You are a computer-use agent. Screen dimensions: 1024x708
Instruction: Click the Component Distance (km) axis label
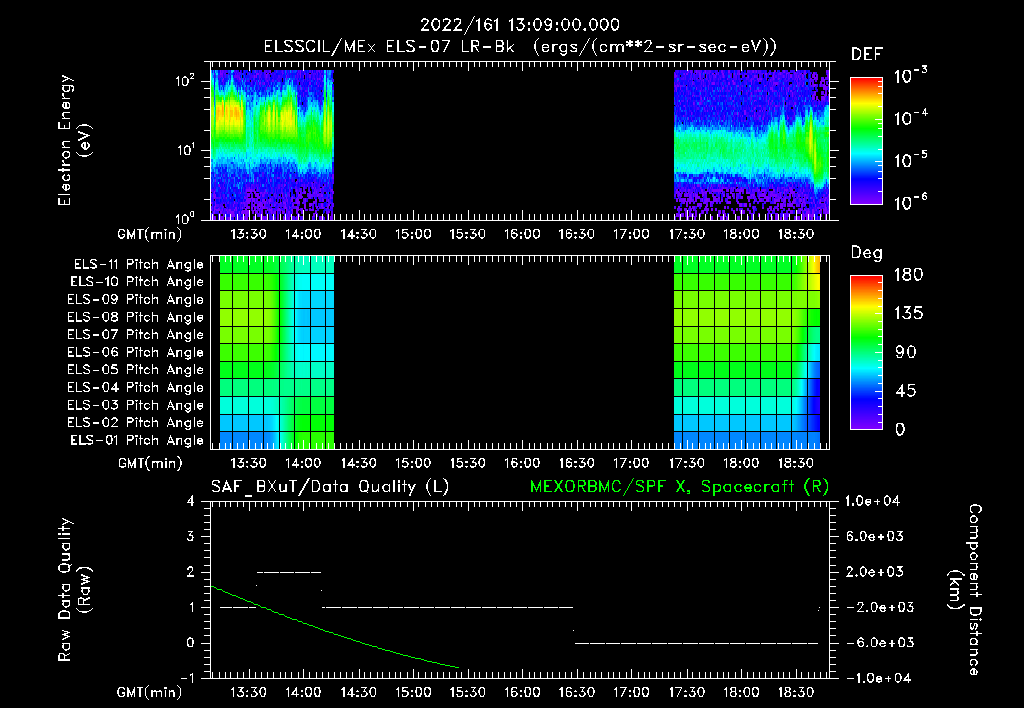(965, 590)
